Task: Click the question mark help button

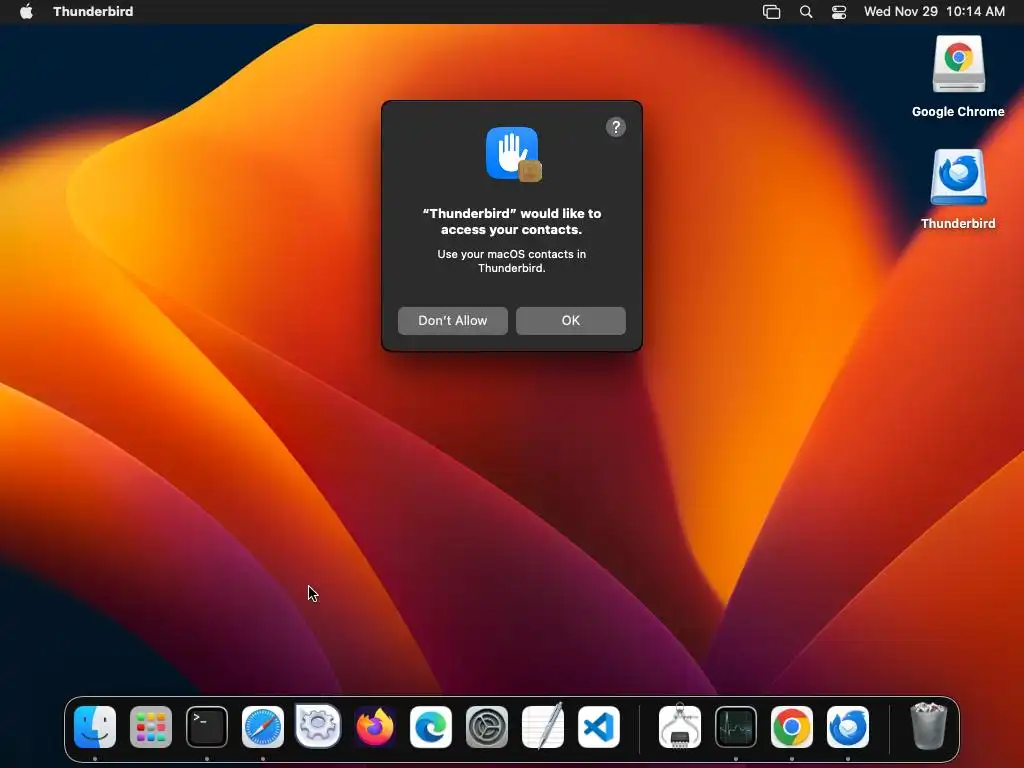Action: click(x=616, y=127)
